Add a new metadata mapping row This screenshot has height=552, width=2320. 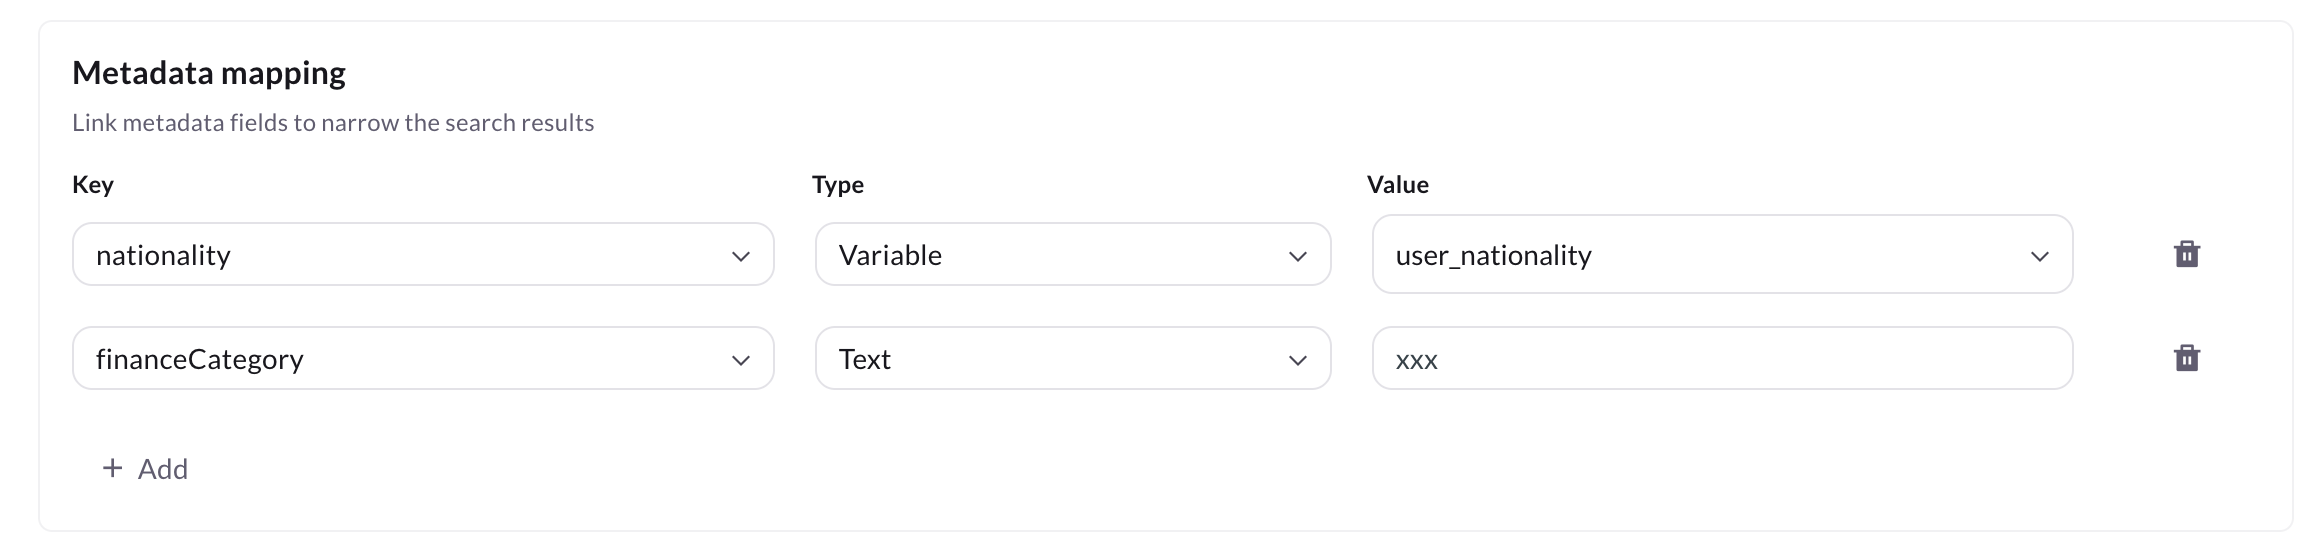146,469
